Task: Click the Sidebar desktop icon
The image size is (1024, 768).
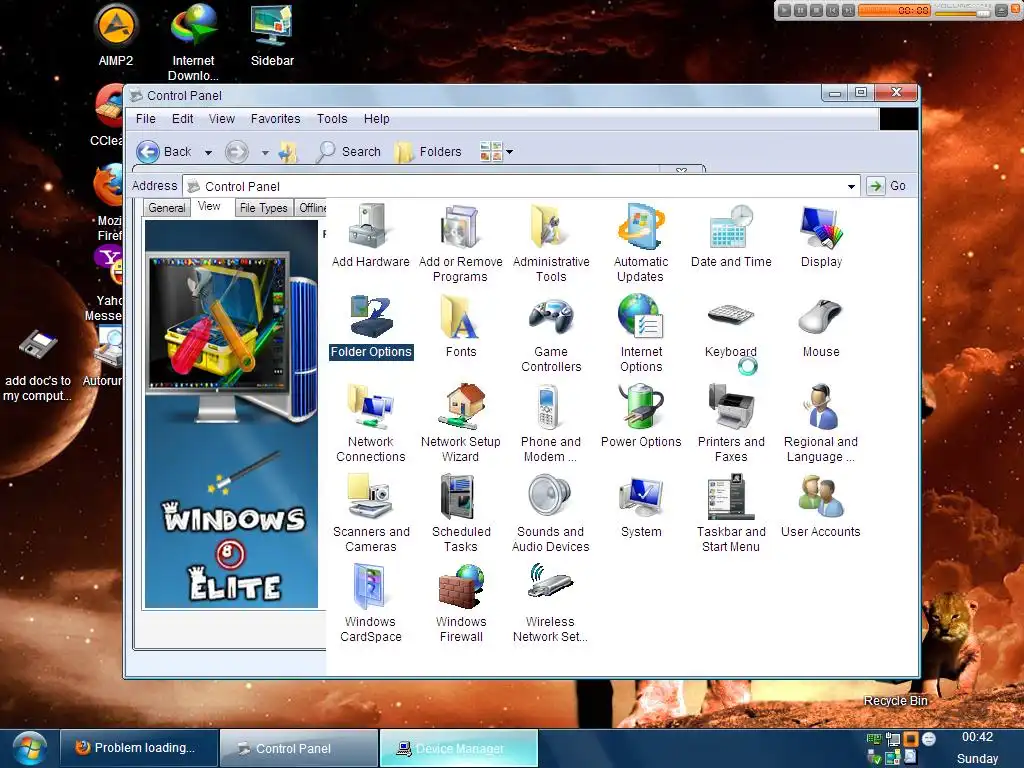Action: pos(272,36)
